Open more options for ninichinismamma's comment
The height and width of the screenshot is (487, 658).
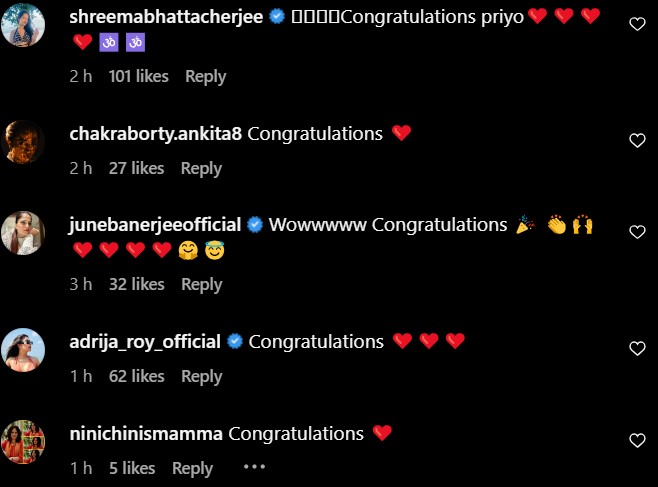click(254, 466)
